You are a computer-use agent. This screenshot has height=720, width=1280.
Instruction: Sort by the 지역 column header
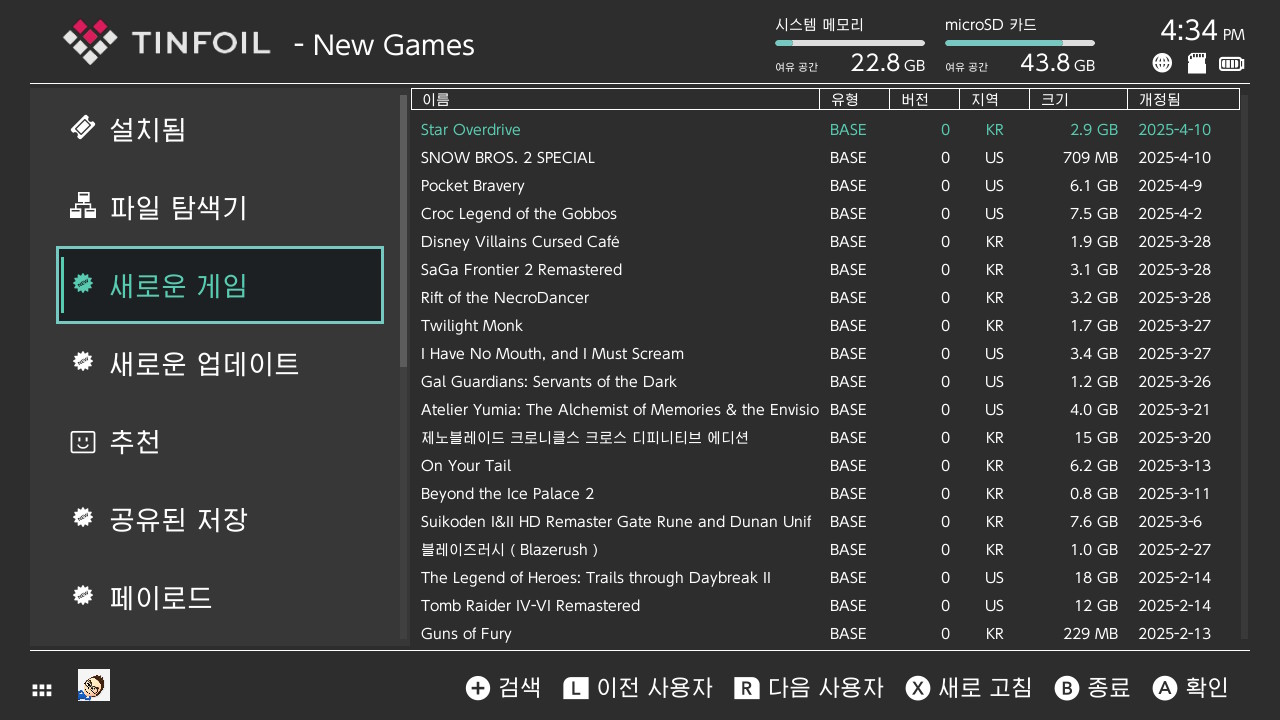tap(994, 99)
